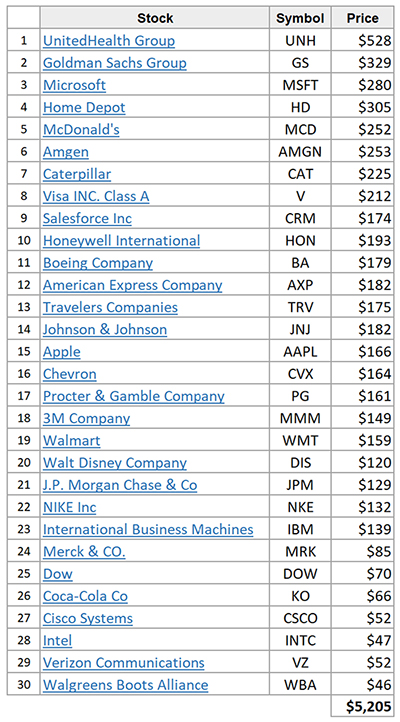Open the UnitedHealth Group link
This screenshot has height=722, width=400.
tap(109, 41)
